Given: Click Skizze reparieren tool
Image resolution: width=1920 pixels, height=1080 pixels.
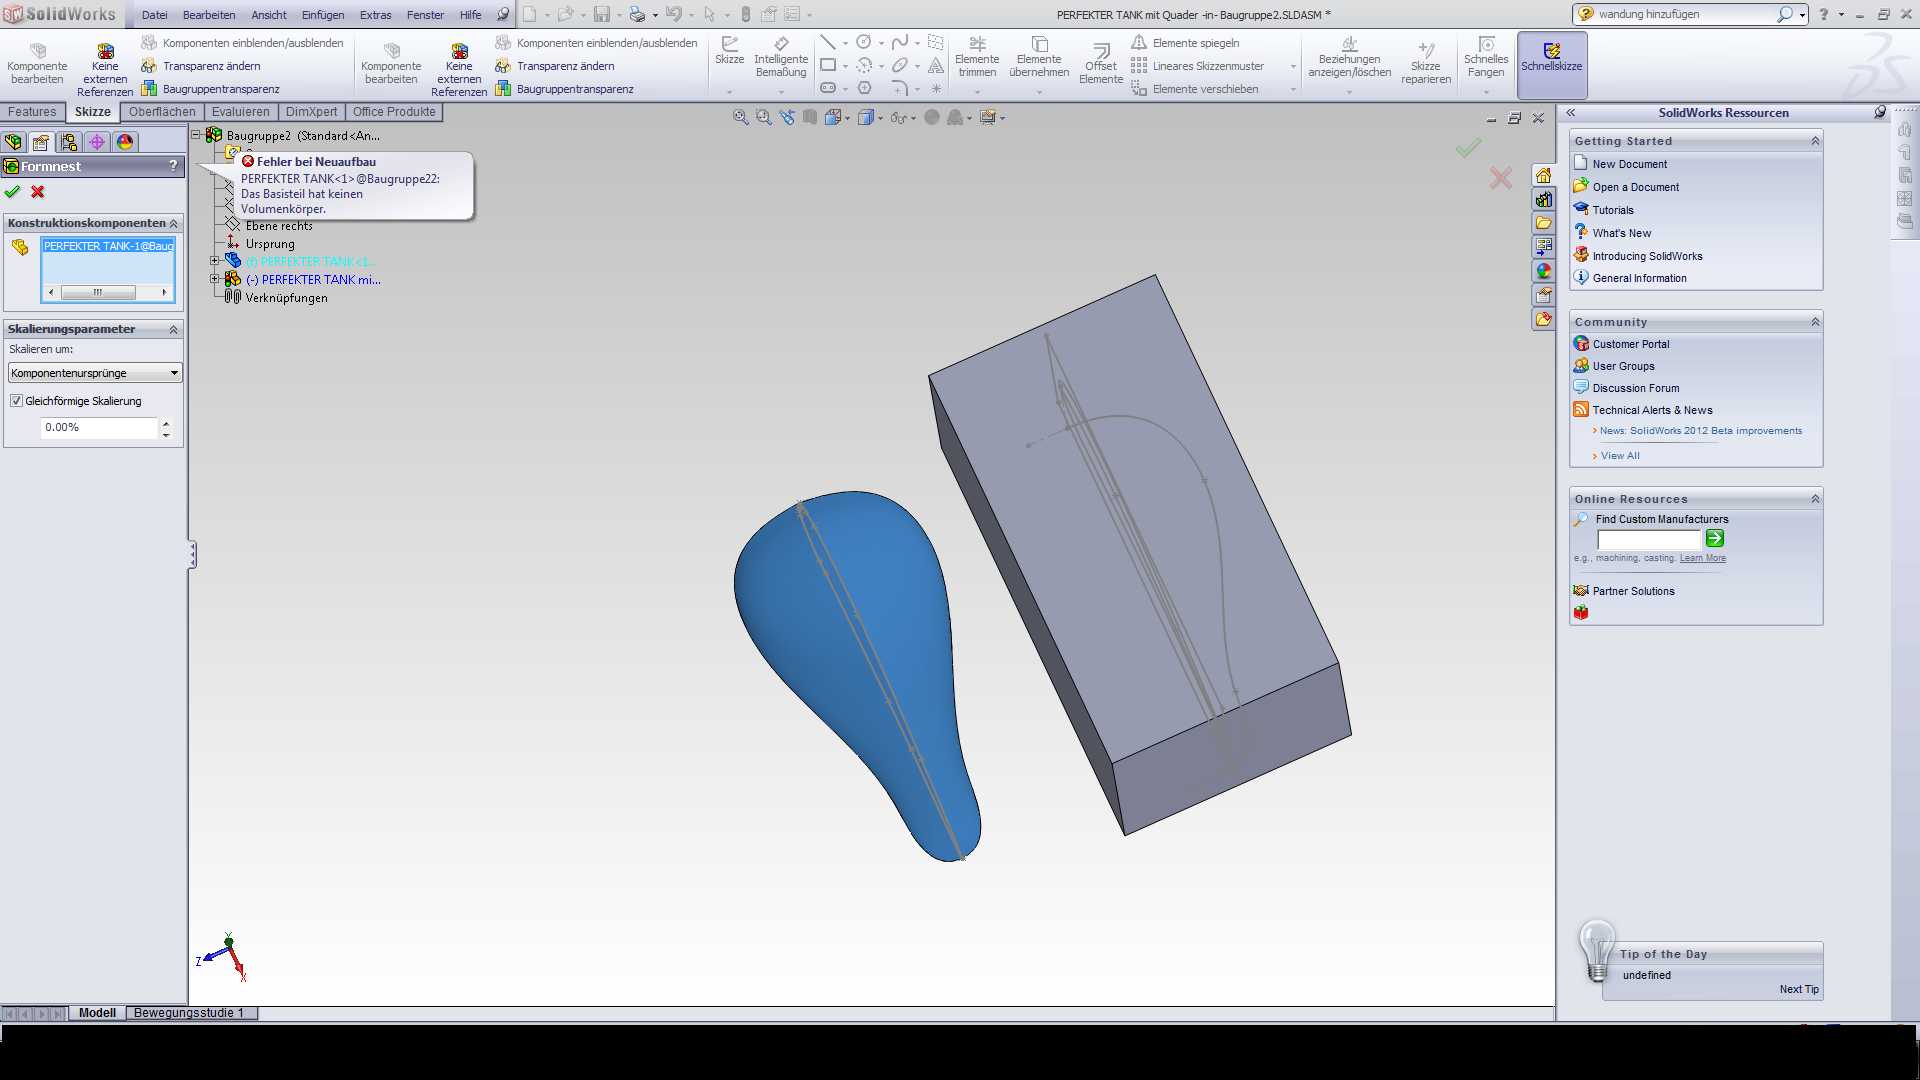Looking at the screenshot, I should click(1425, 64).
